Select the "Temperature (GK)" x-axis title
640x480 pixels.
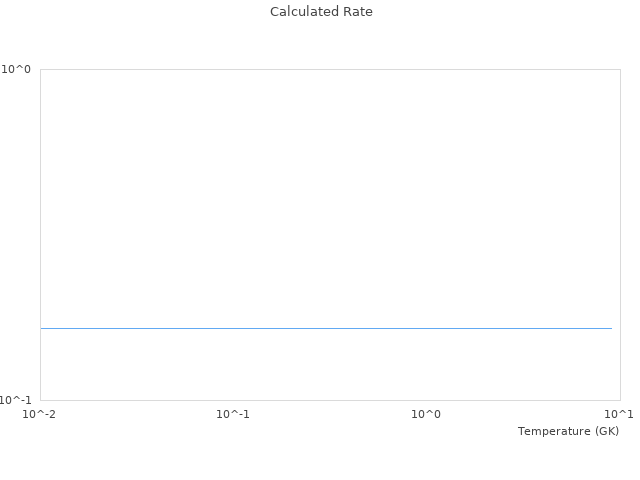(568, 431)
